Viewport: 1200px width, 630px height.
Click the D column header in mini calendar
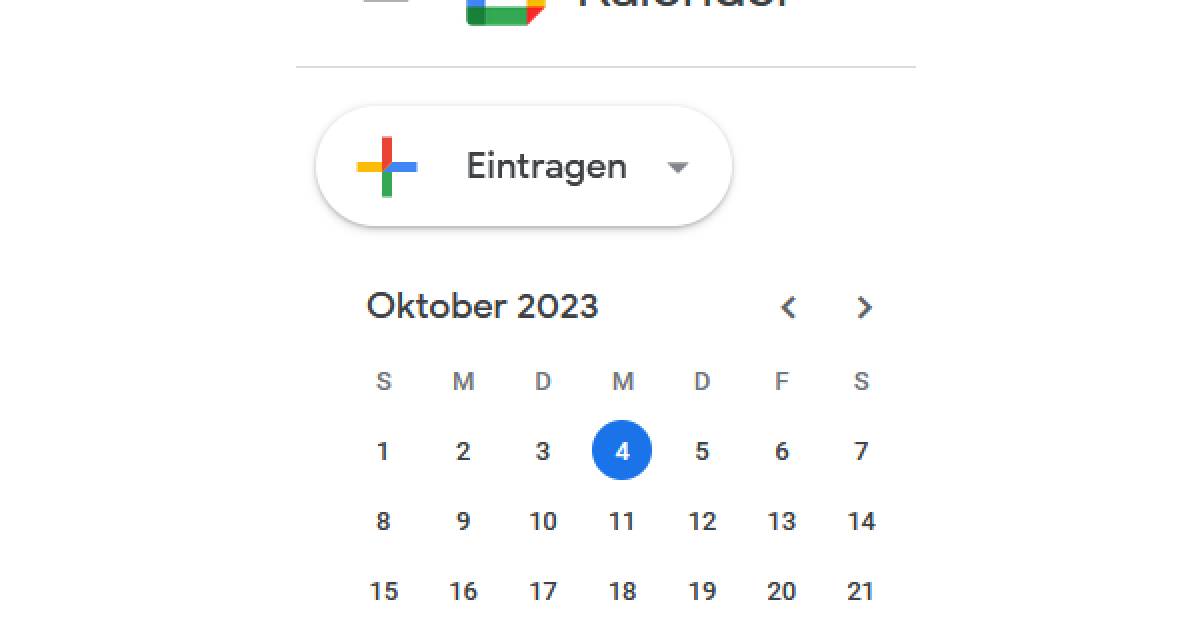(543, 381)
